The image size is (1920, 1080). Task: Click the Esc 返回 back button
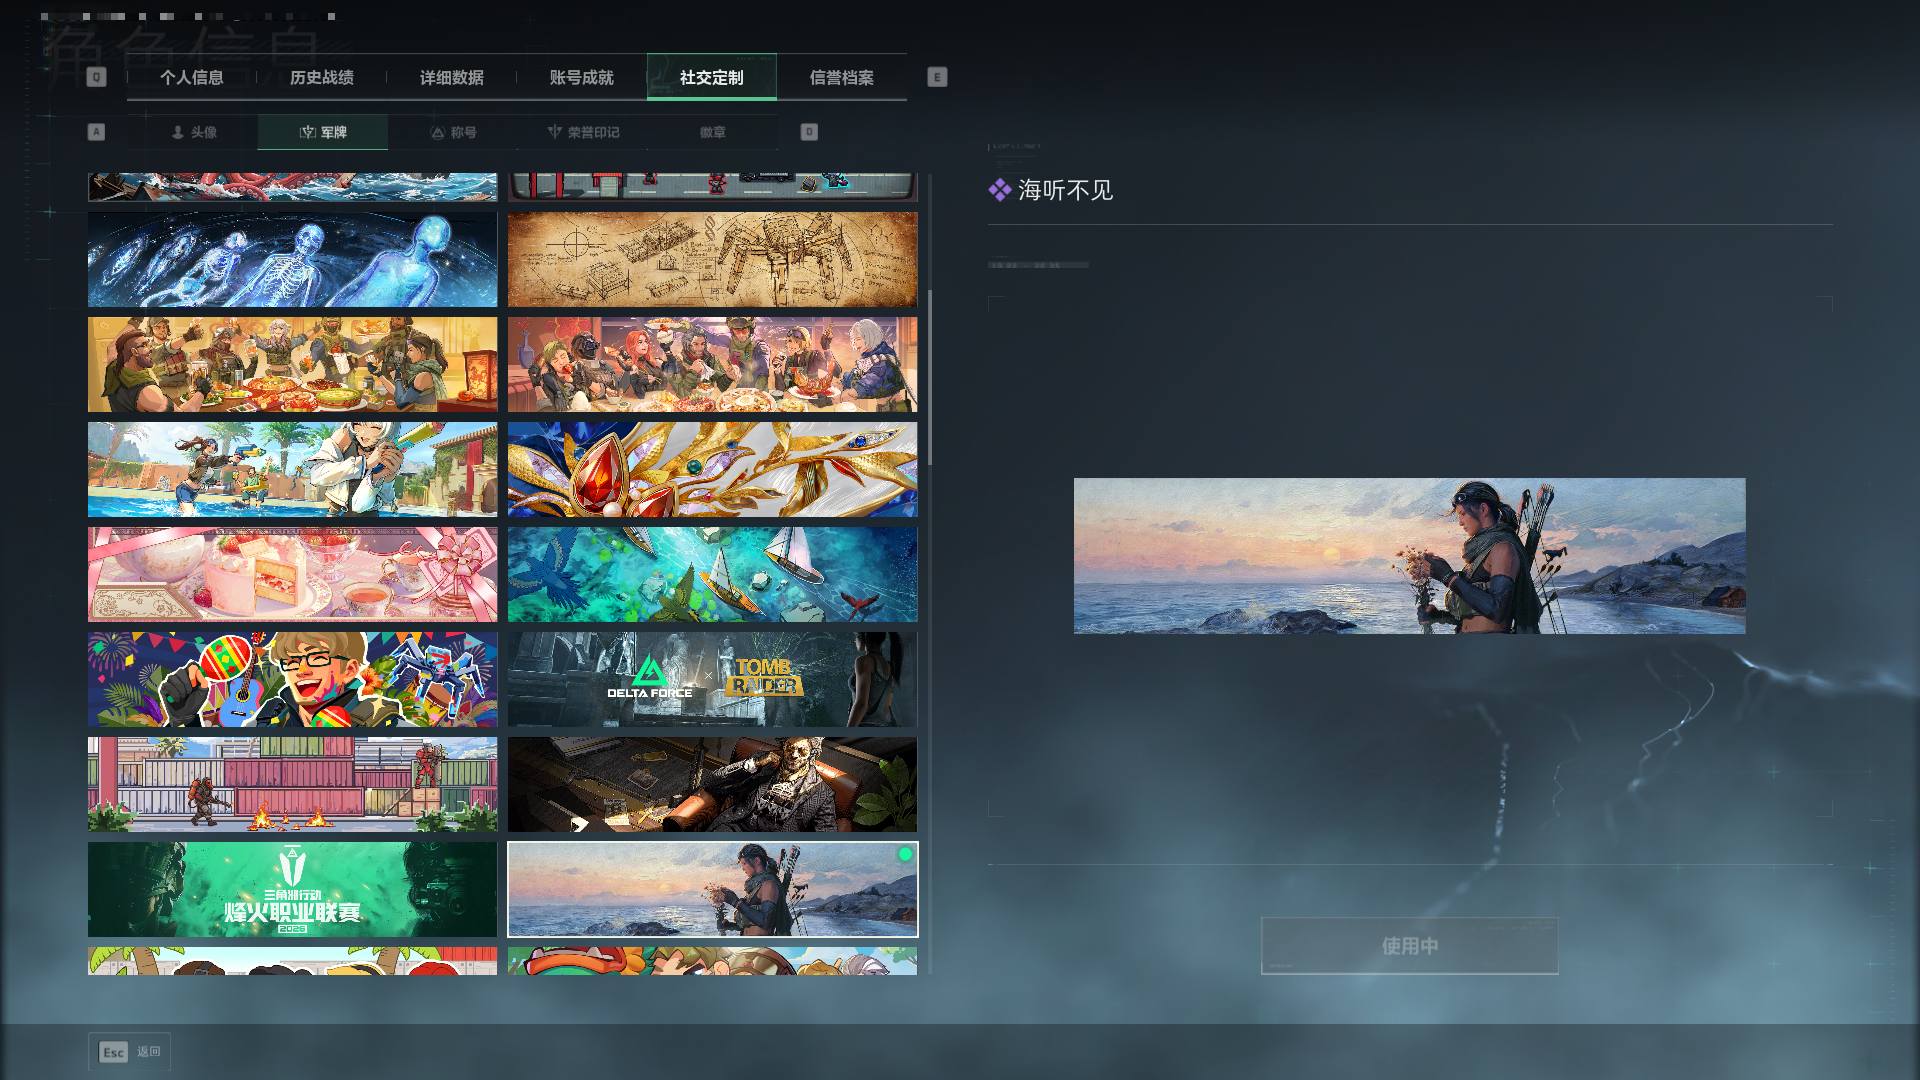(x=130, y=1052)
